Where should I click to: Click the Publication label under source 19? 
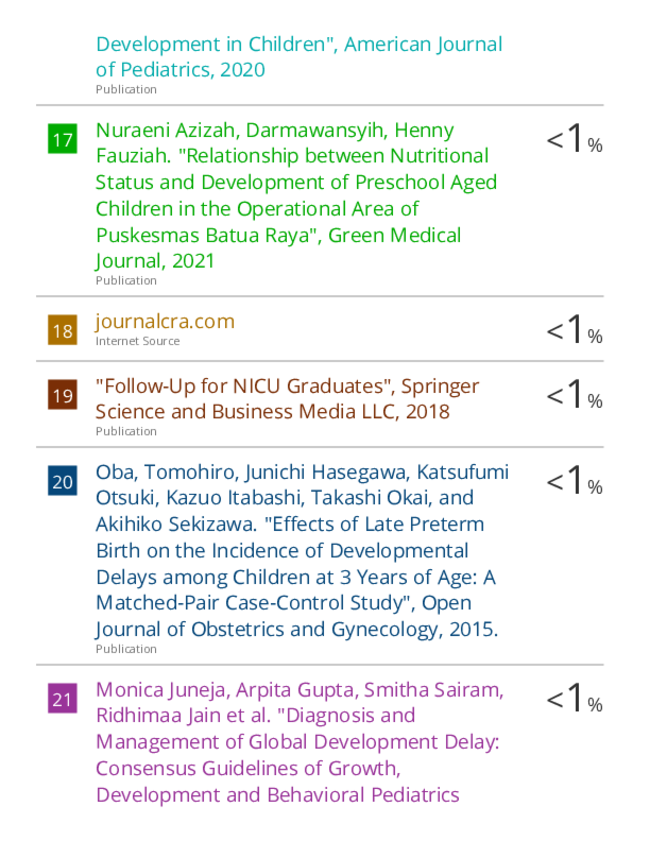(126, 431)
